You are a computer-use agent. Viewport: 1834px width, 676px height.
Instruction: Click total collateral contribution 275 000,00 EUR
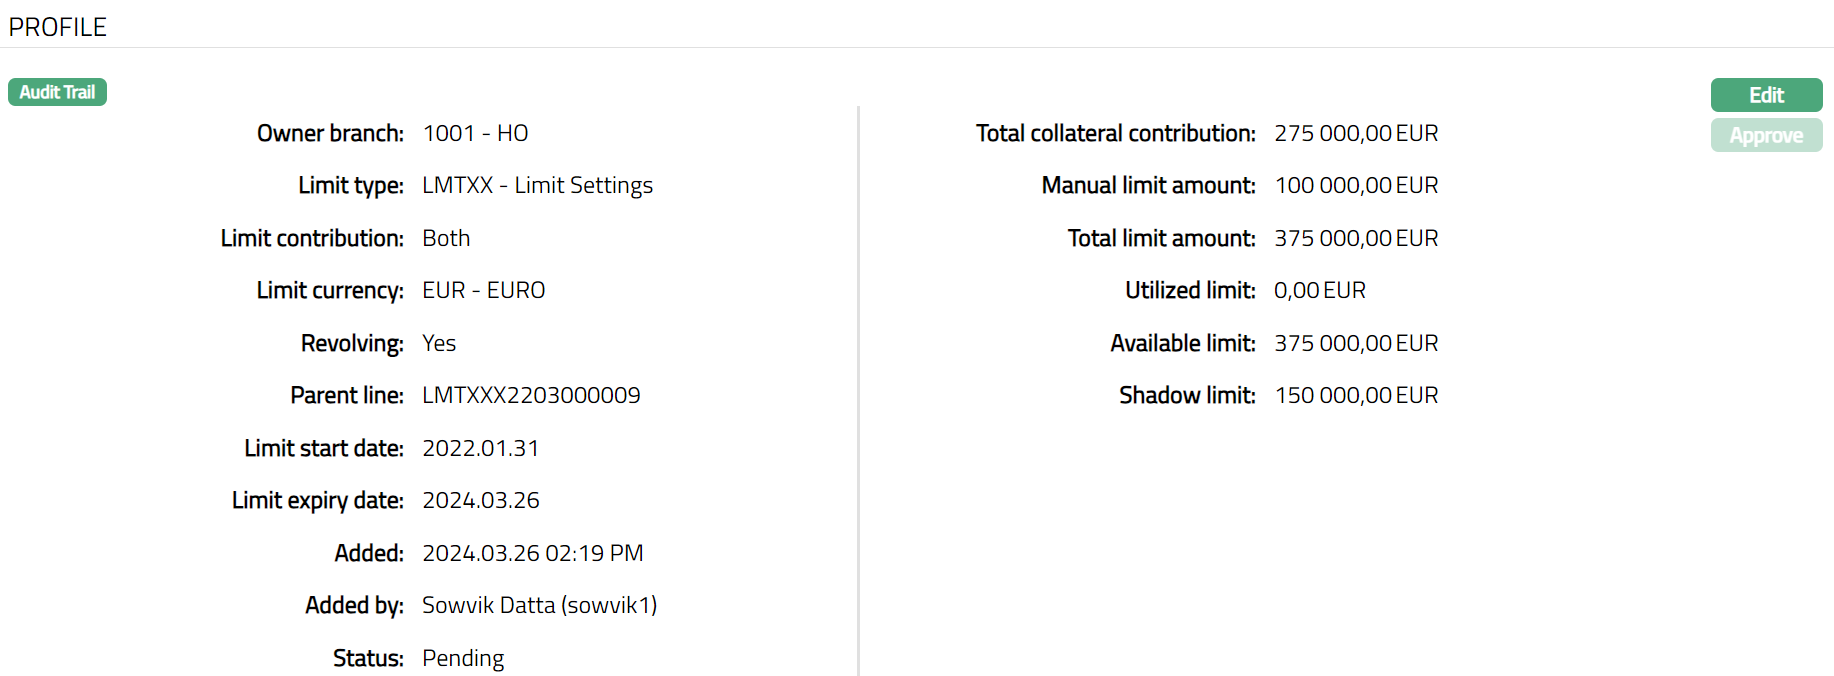pos(1355,133)
